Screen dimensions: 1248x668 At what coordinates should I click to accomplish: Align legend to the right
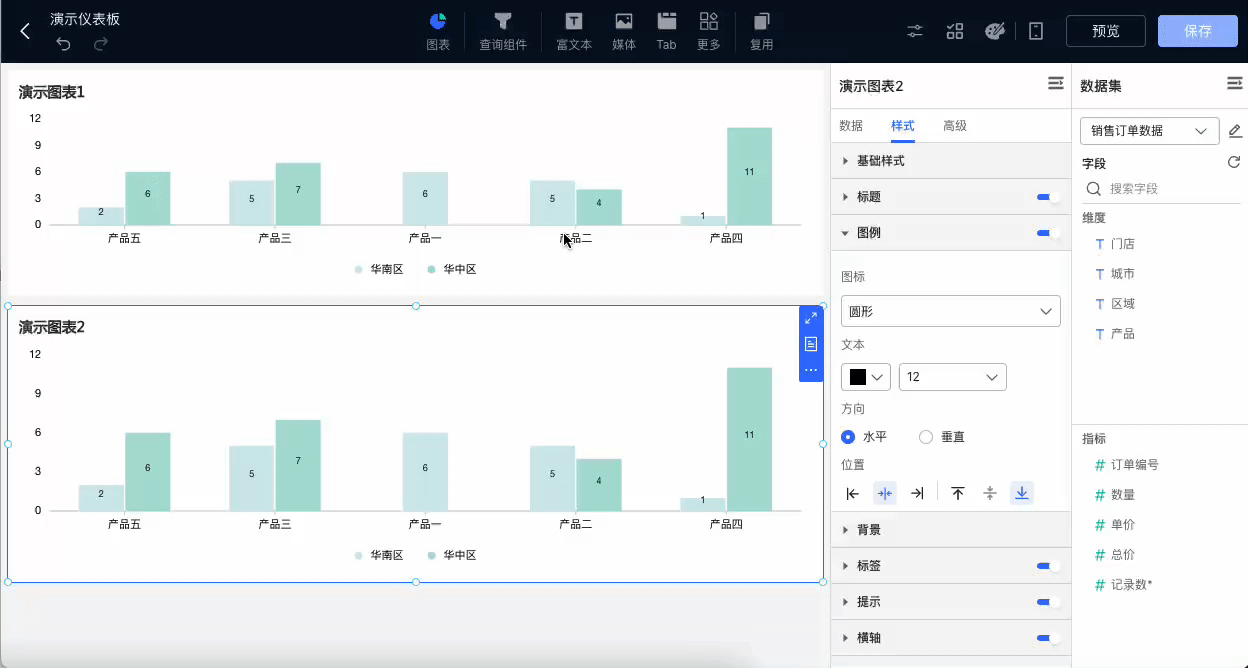click(x=917, y=493)
